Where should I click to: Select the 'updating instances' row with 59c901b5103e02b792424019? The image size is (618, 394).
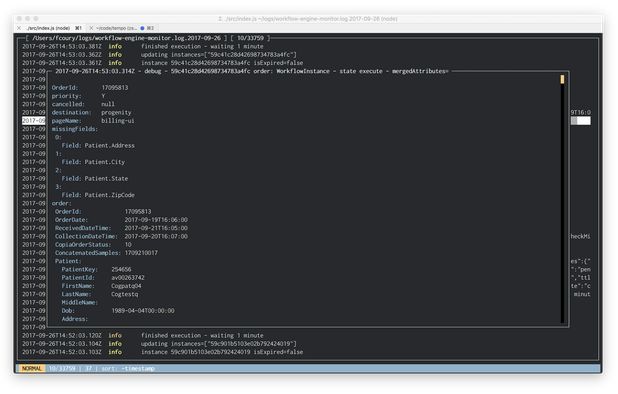(159, 344)
